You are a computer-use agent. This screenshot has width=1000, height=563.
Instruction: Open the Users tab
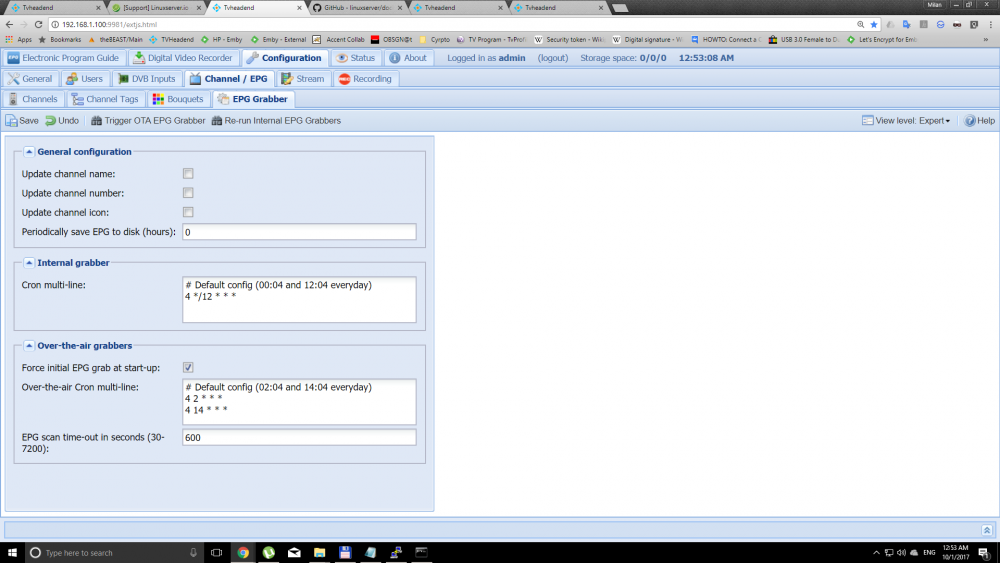click(x=84, y=79)
